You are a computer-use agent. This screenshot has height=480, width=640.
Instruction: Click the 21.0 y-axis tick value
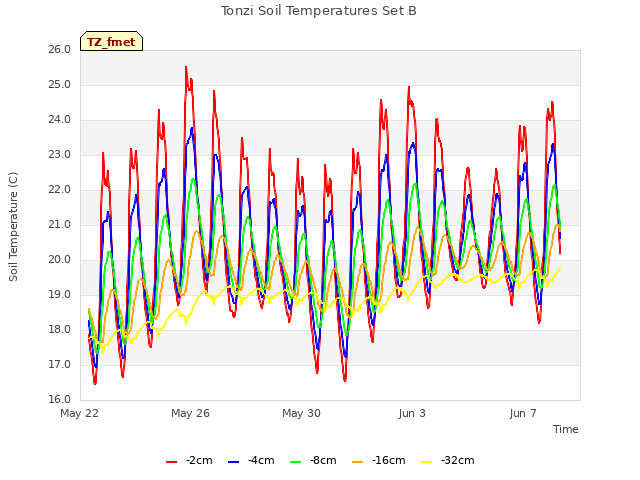[60, 224]
